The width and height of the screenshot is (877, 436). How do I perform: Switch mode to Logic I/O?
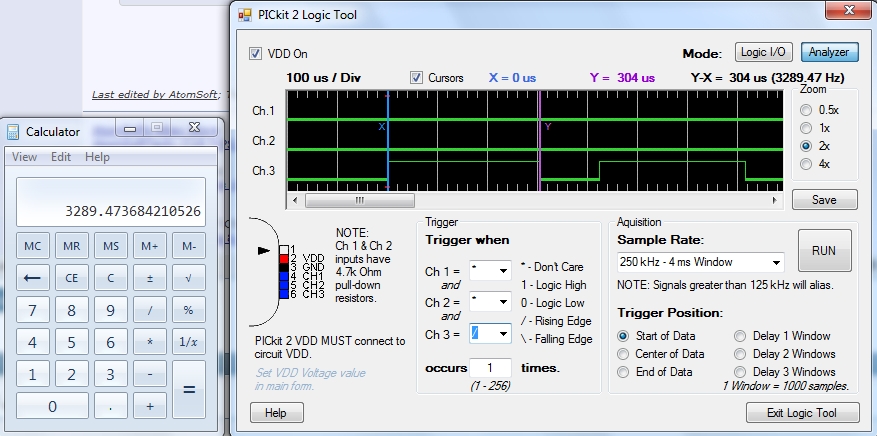[763, 52]
